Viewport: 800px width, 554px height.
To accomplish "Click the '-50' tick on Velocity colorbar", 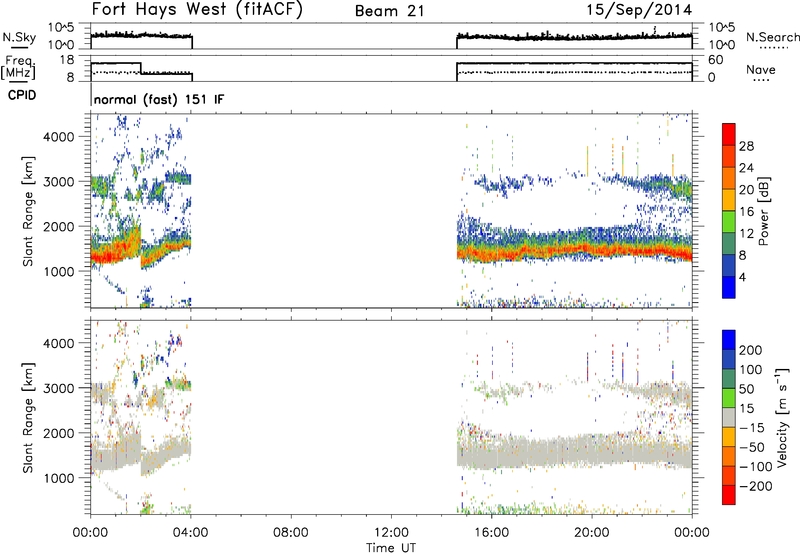I will click(752, 447).
